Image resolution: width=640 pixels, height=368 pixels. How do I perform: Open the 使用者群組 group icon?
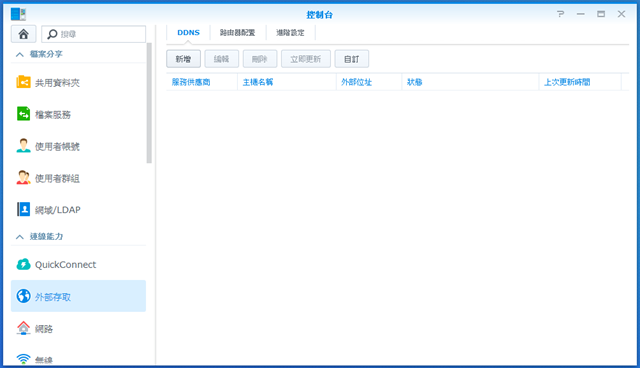click(23, 177)
